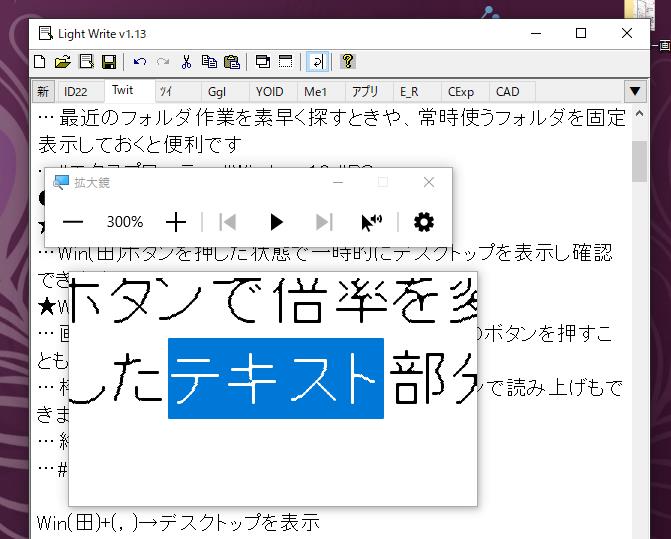Create a new document in Light Write
The image size is (671, 539).
tap(40, 62)
